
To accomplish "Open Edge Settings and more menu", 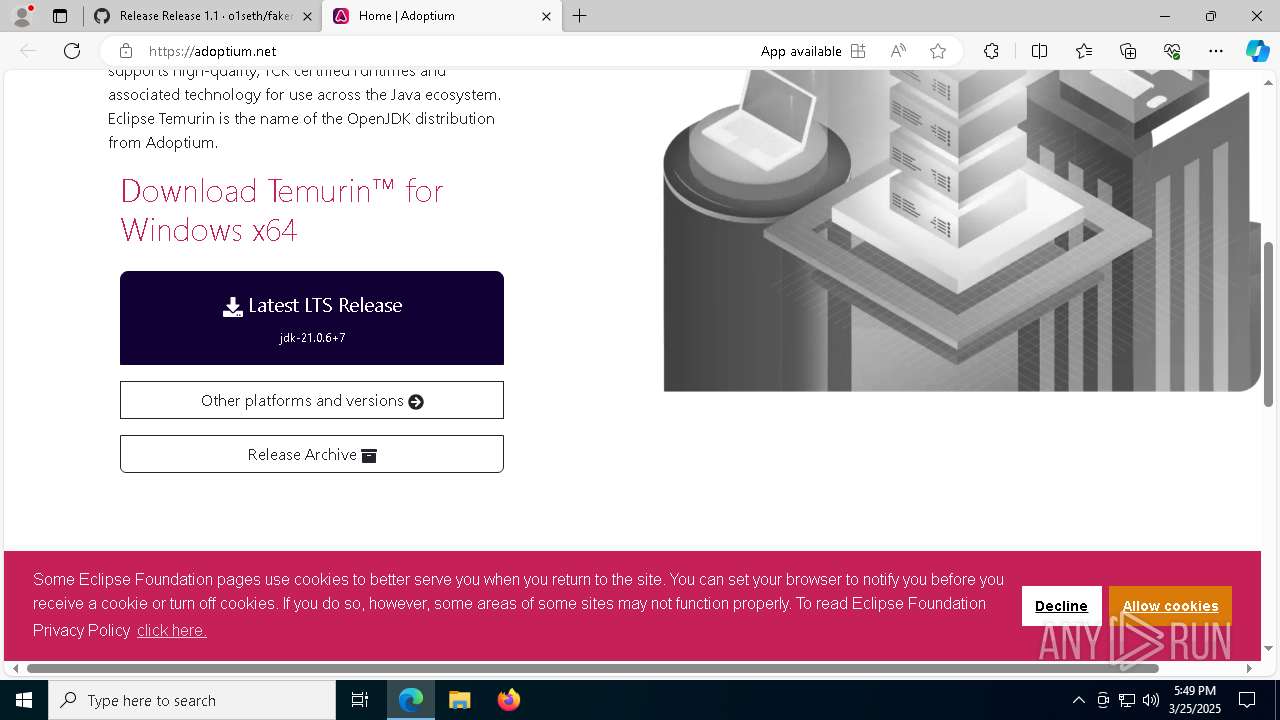I will (1216, 51).
